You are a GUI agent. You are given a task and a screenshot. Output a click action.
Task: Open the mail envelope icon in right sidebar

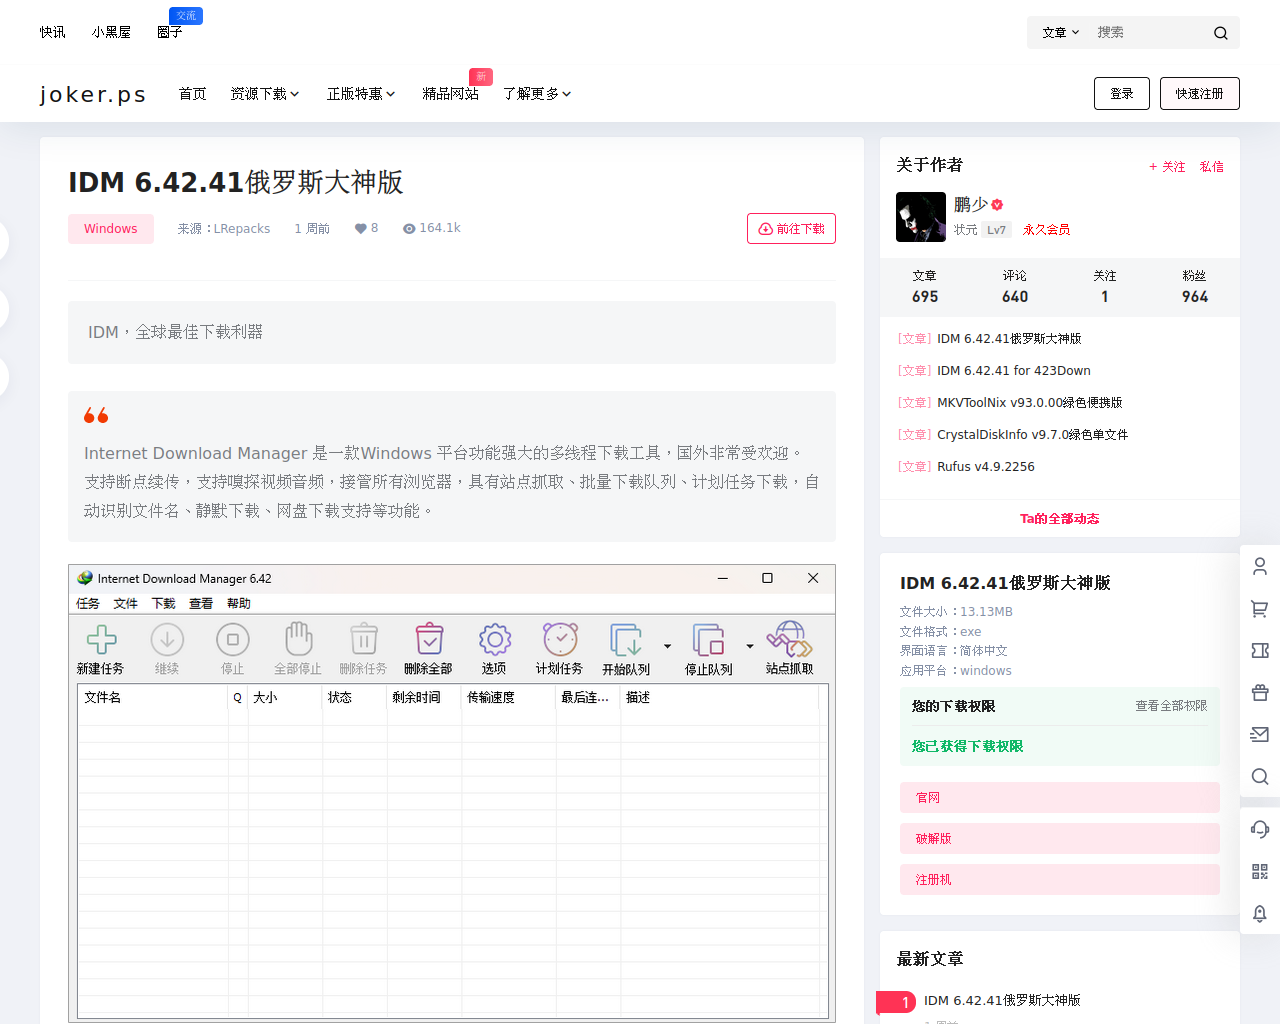click(1260, 734)
